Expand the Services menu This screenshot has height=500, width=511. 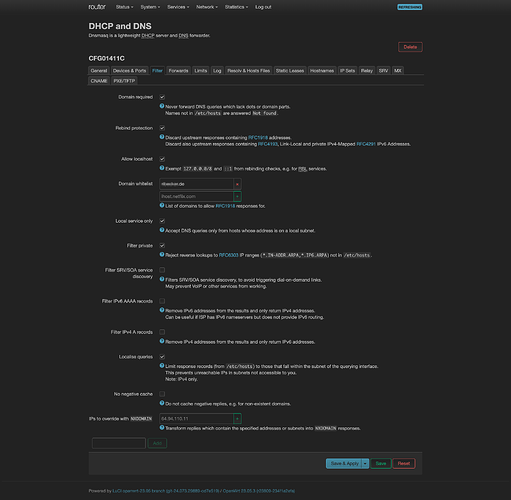click(178, 7)
